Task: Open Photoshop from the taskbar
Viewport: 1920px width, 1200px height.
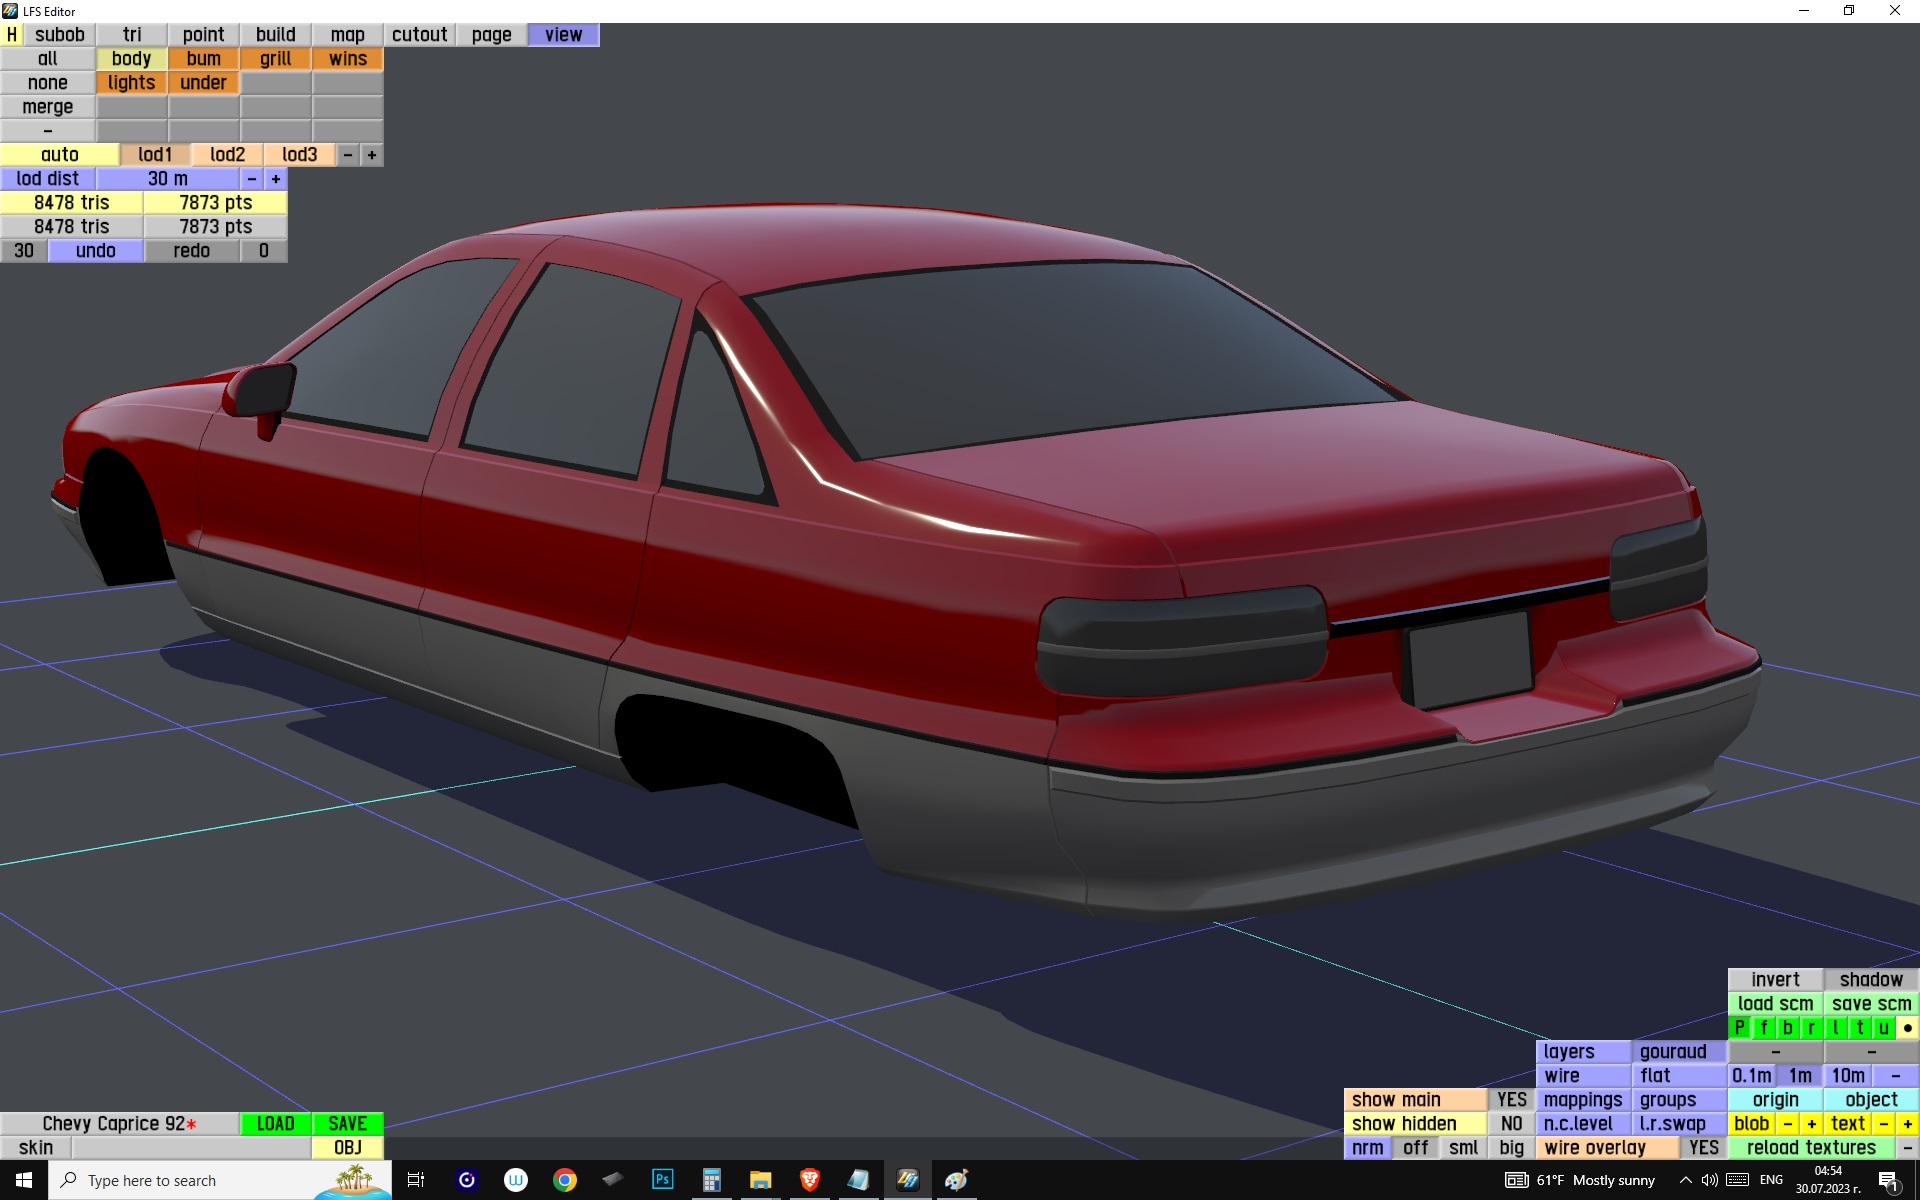Action: coord(662,1180)
